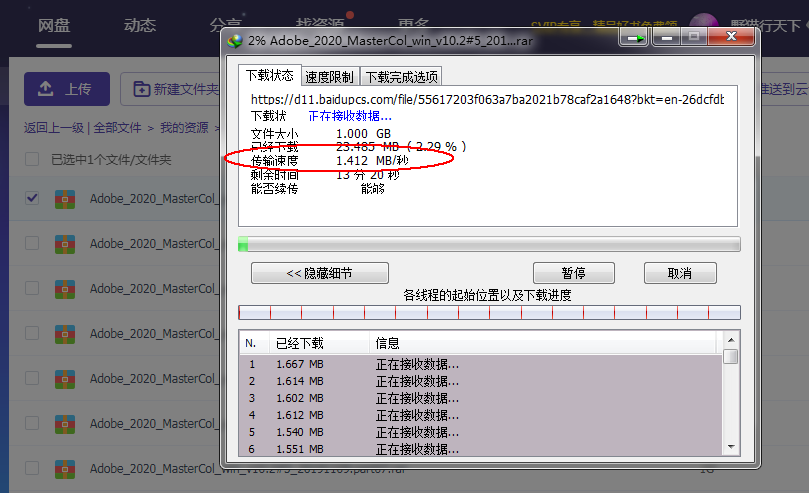
Task: Click the folder-plus icon on 新建文件夹
Action: [x=141, y=89]
